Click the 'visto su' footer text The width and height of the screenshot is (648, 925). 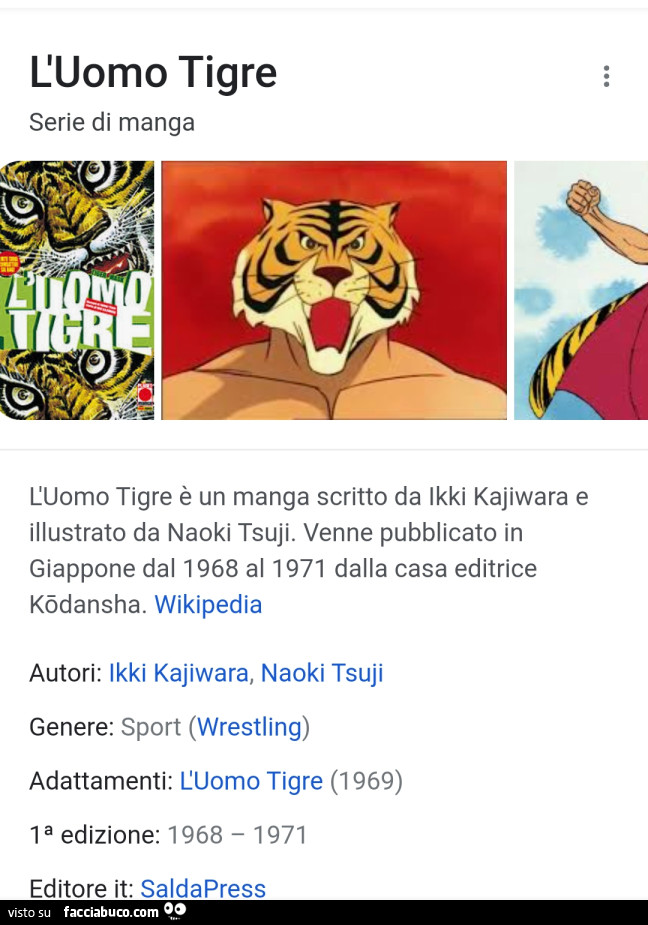click(30, 913)
